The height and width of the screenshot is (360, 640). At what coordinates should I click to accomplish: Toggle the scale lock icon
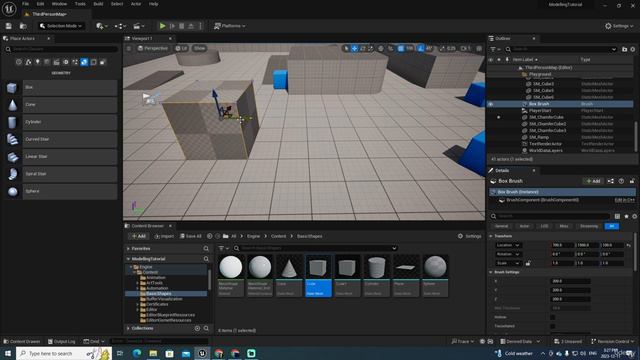[x=528, y=263]
